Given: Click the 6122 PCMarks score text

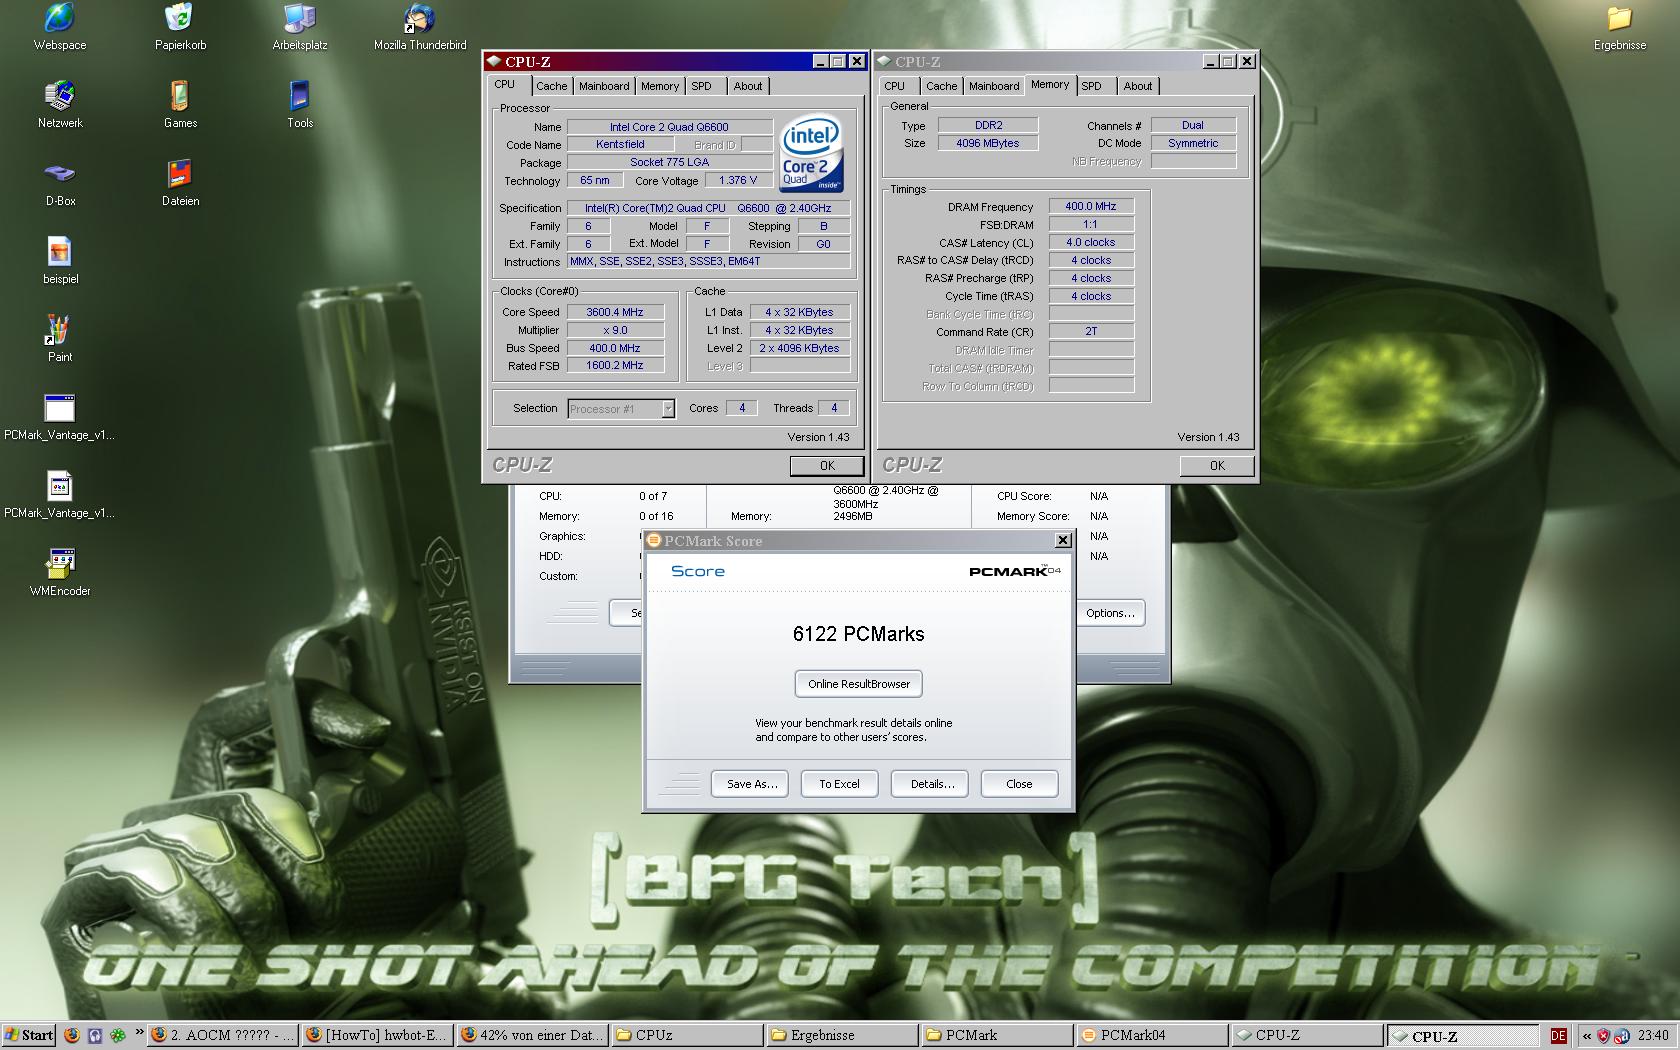Looking at the screenshot, I should click(x=858, y=634).
